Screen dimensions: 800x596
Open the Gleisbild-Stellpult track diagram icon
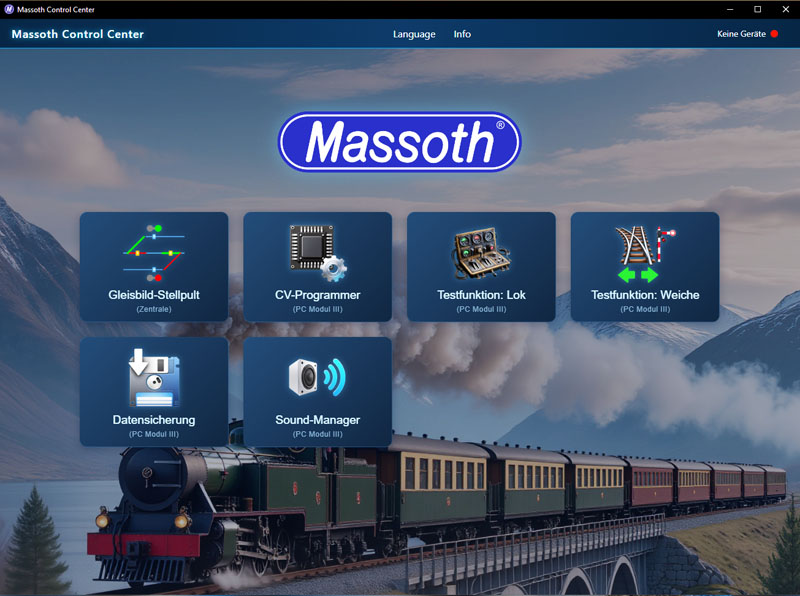153,254
